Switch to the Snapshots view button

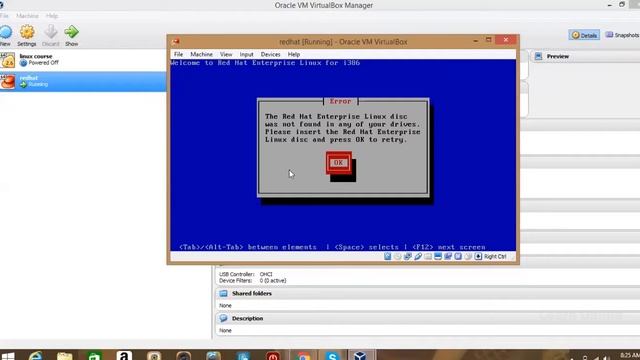click(622, 35)
